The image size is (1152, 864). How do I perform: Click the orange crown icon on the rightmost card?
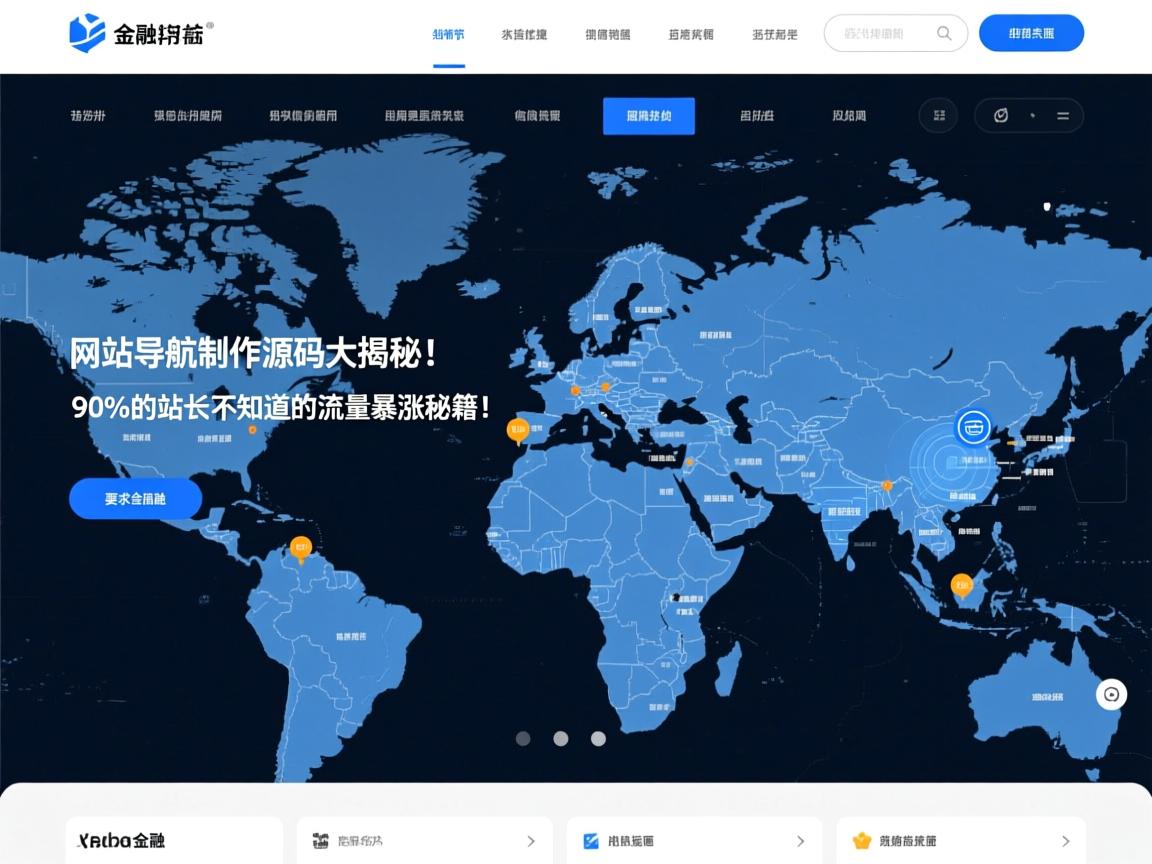click(860, 841)
